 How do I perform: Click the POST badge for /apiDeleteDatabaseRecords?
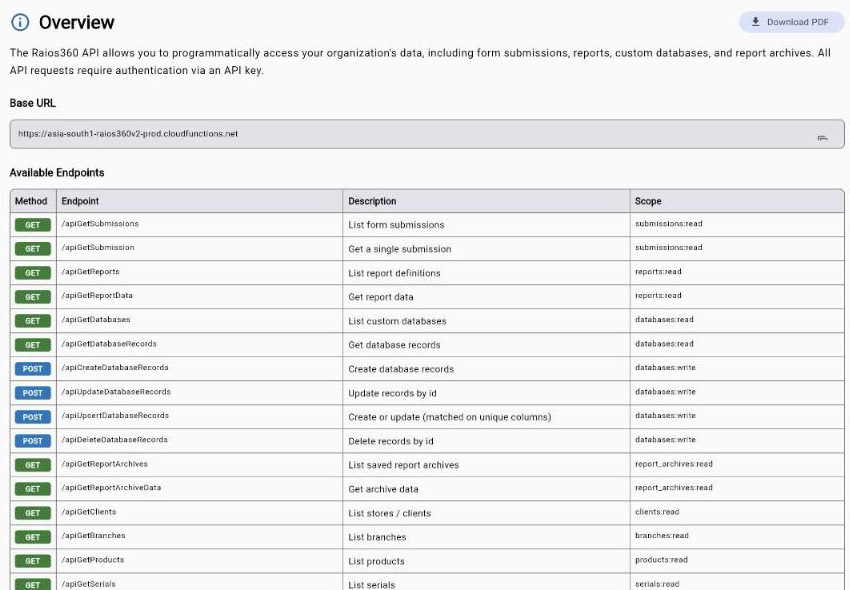pos(33,441)
